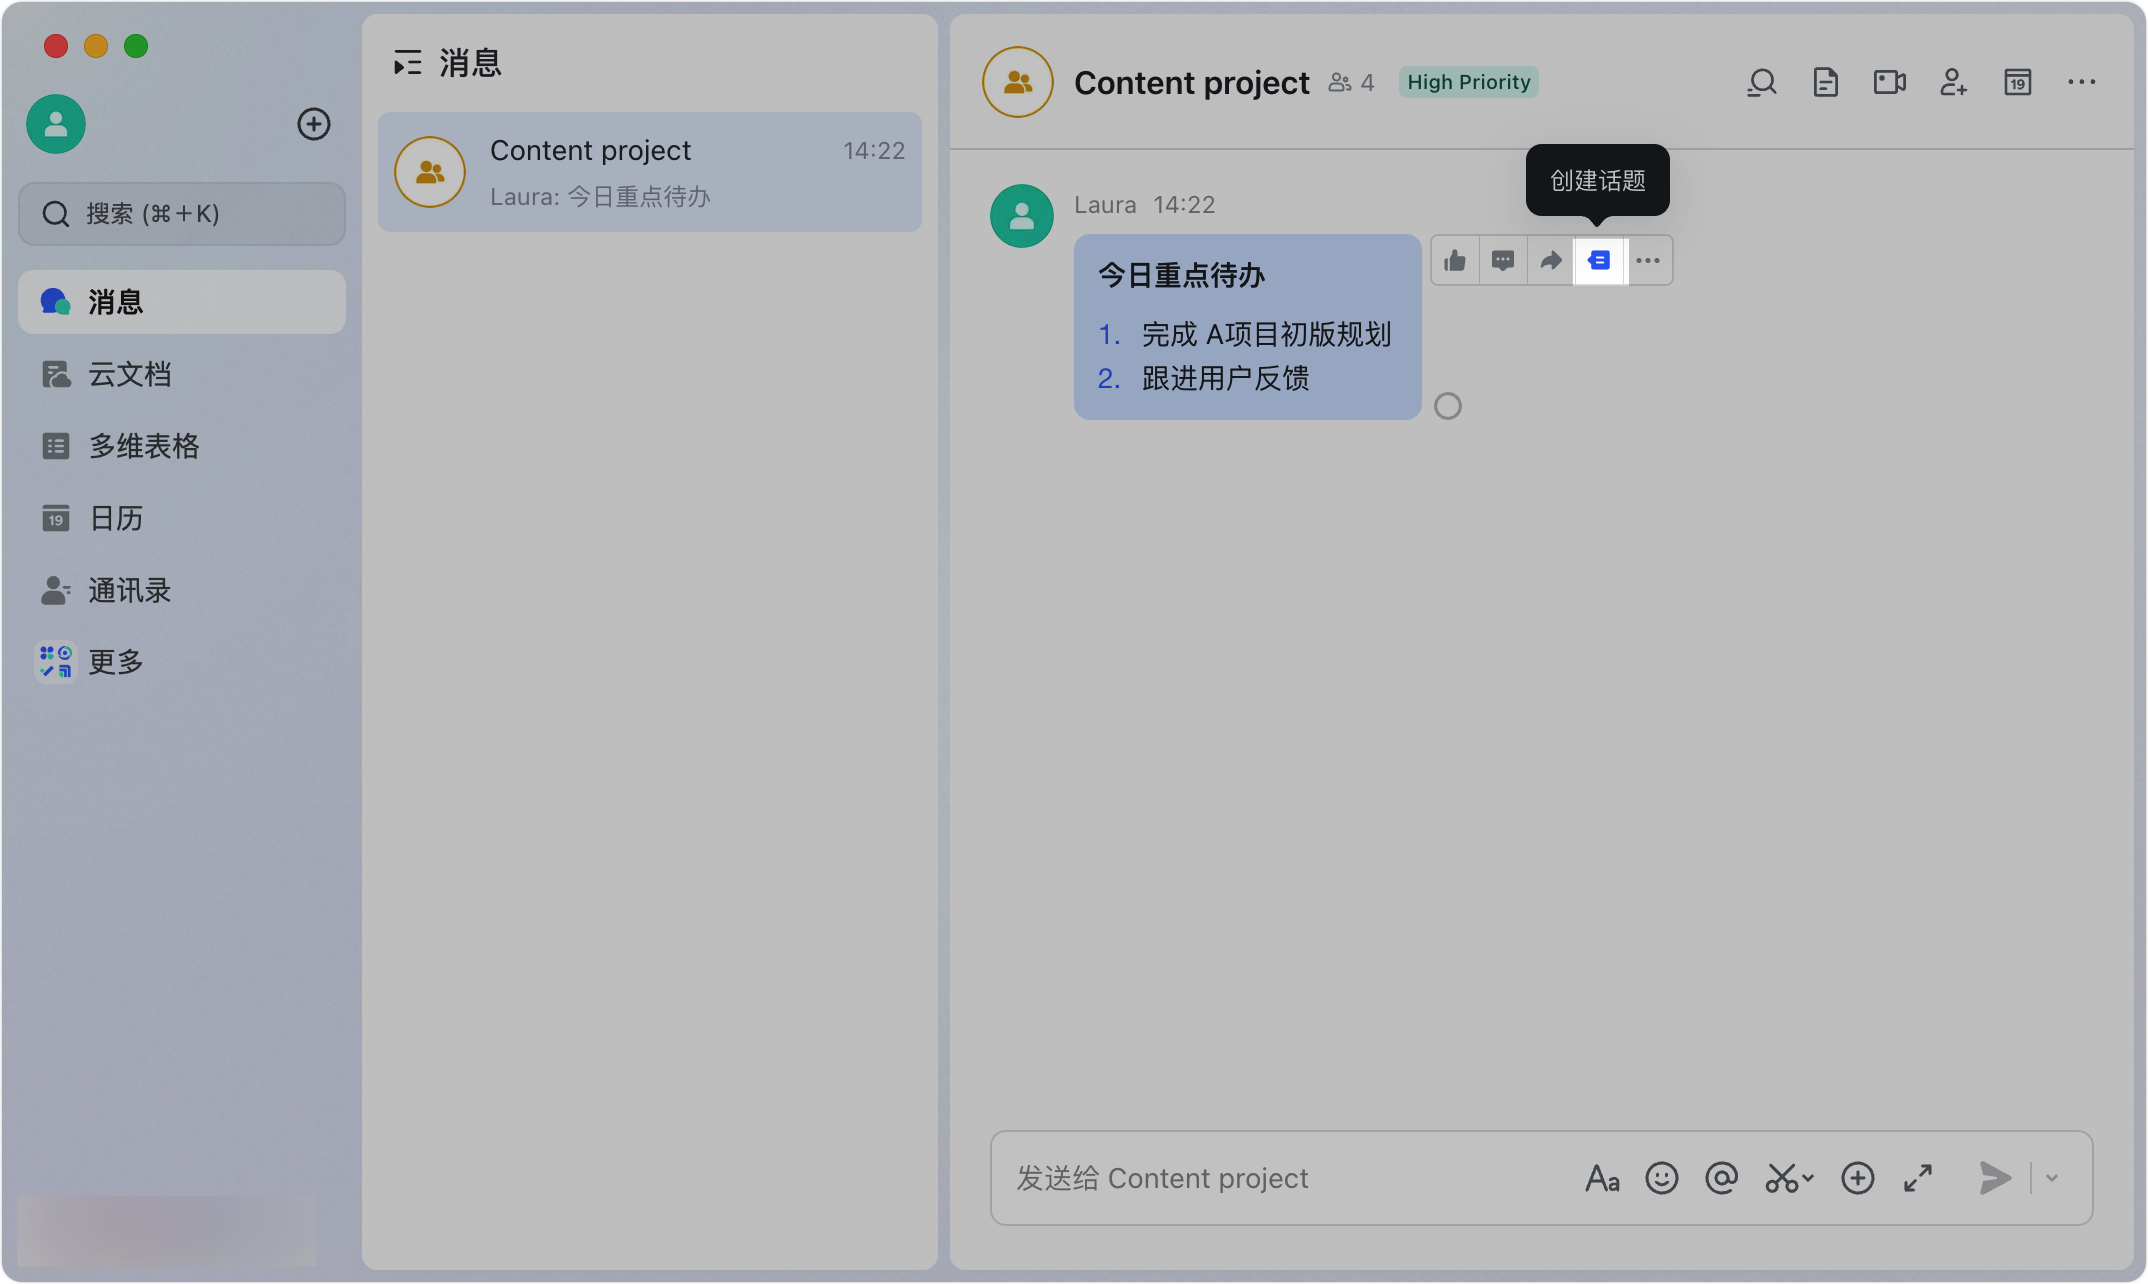Open the Content project conversation in the list
The image size is (2148, 1284).
click(x=649, y=172)
